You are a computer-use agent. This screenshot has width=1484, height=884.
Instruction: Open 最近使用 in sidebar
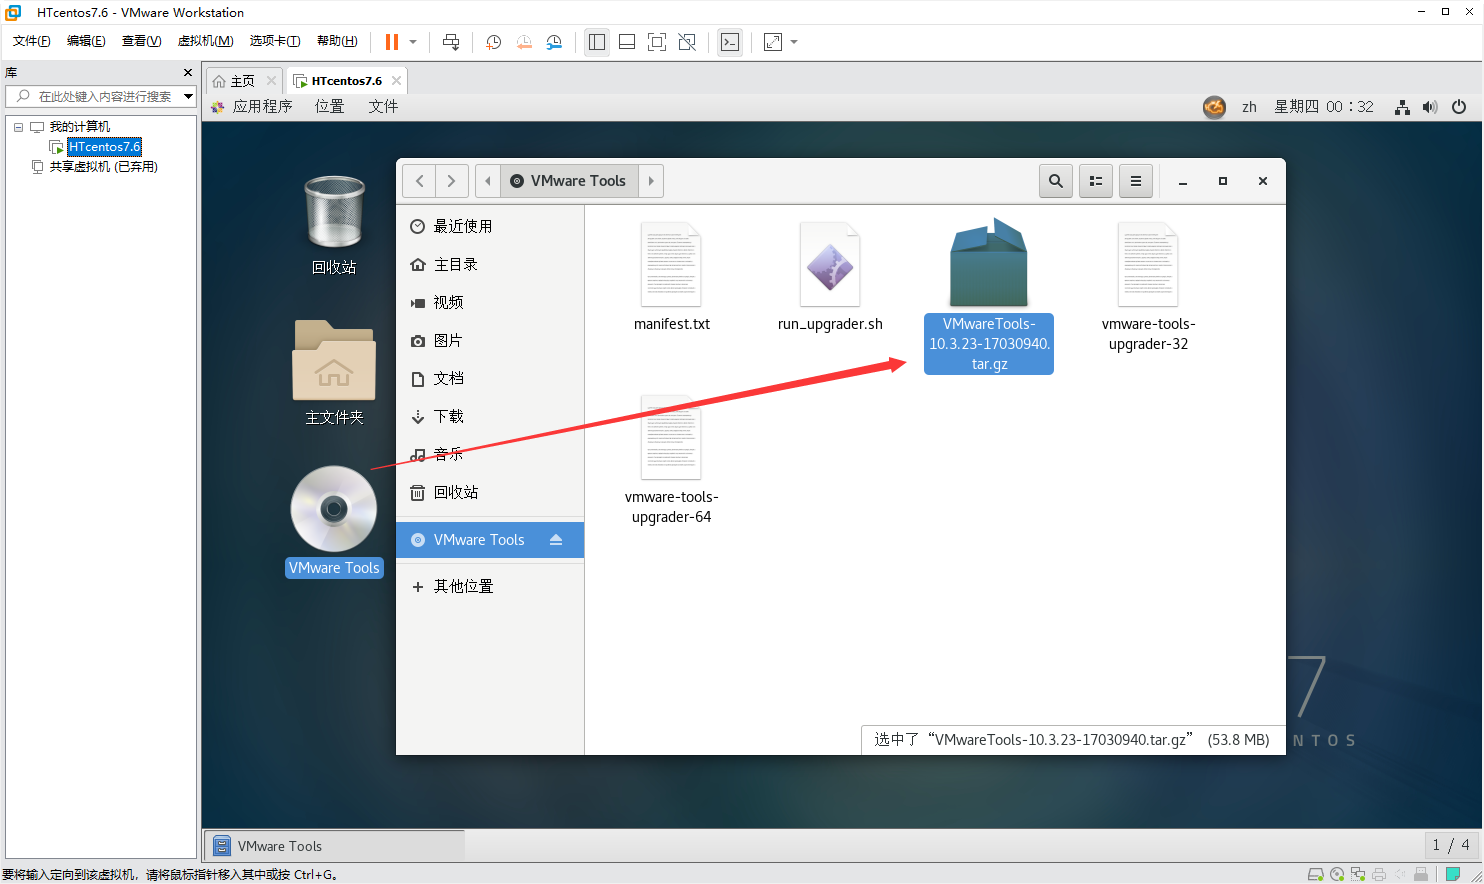click(490, 227)
